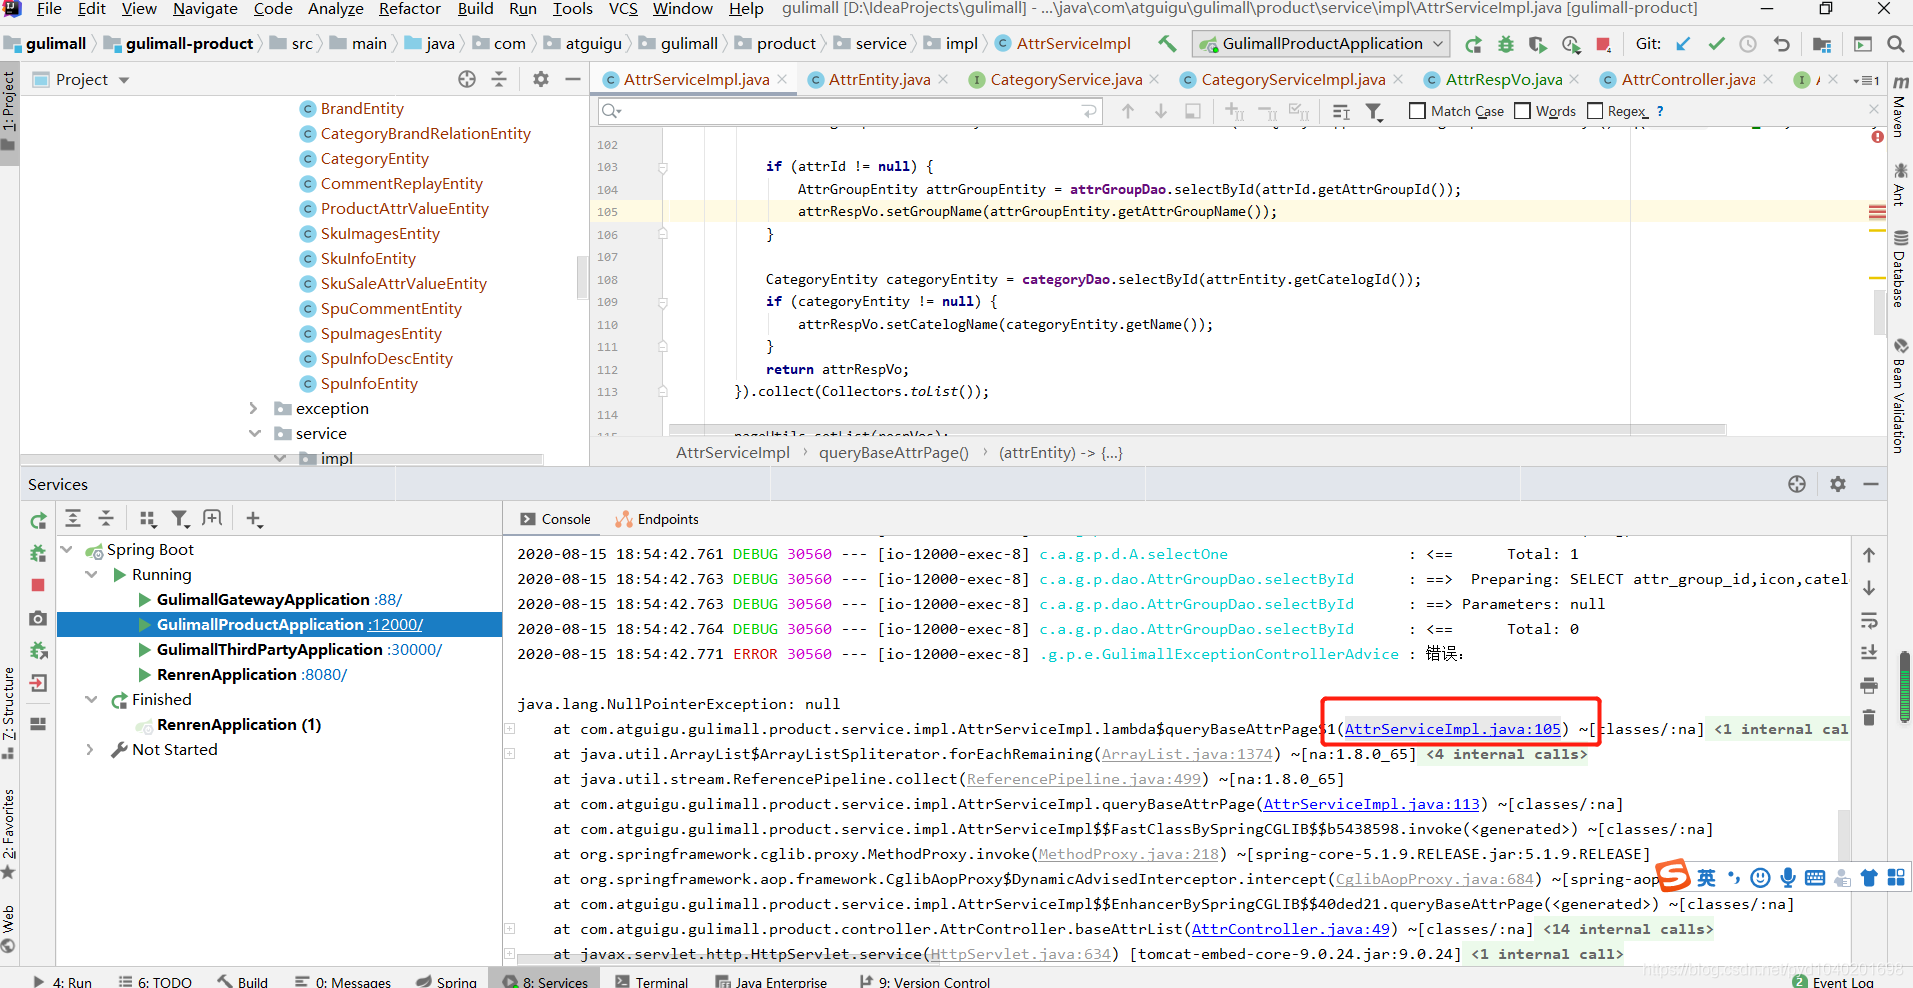The height and width of the screenshot is (988, 1913).
Task: Click the red Stop square in the Services sidebar
Action: pos(38,585)
